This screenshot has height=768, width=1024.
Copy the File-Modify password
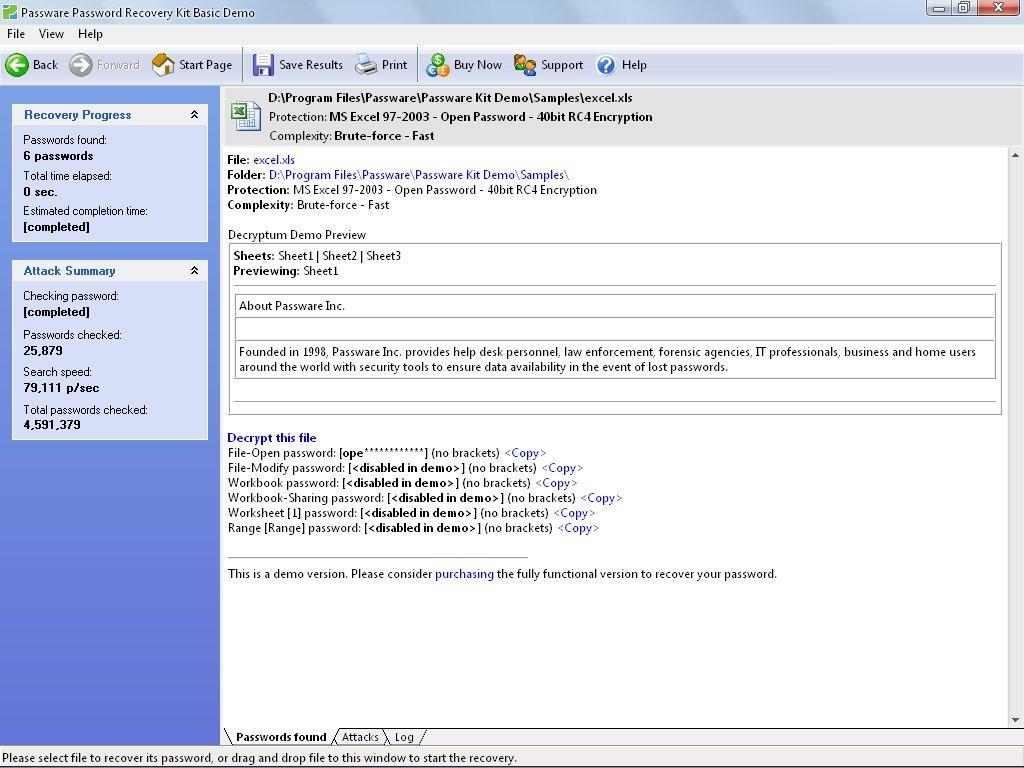tap(562, 468)
